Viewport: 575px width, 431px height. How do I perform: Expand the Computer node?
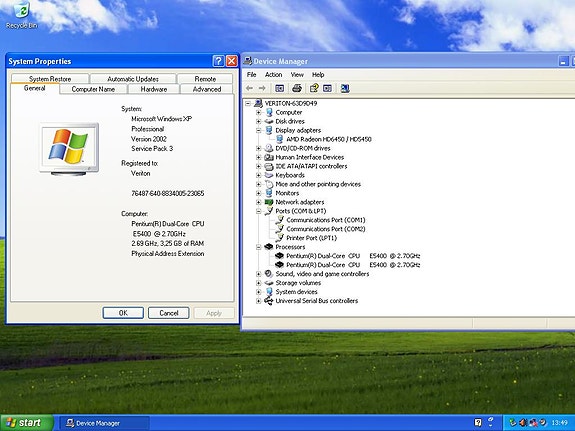[259, 112]
